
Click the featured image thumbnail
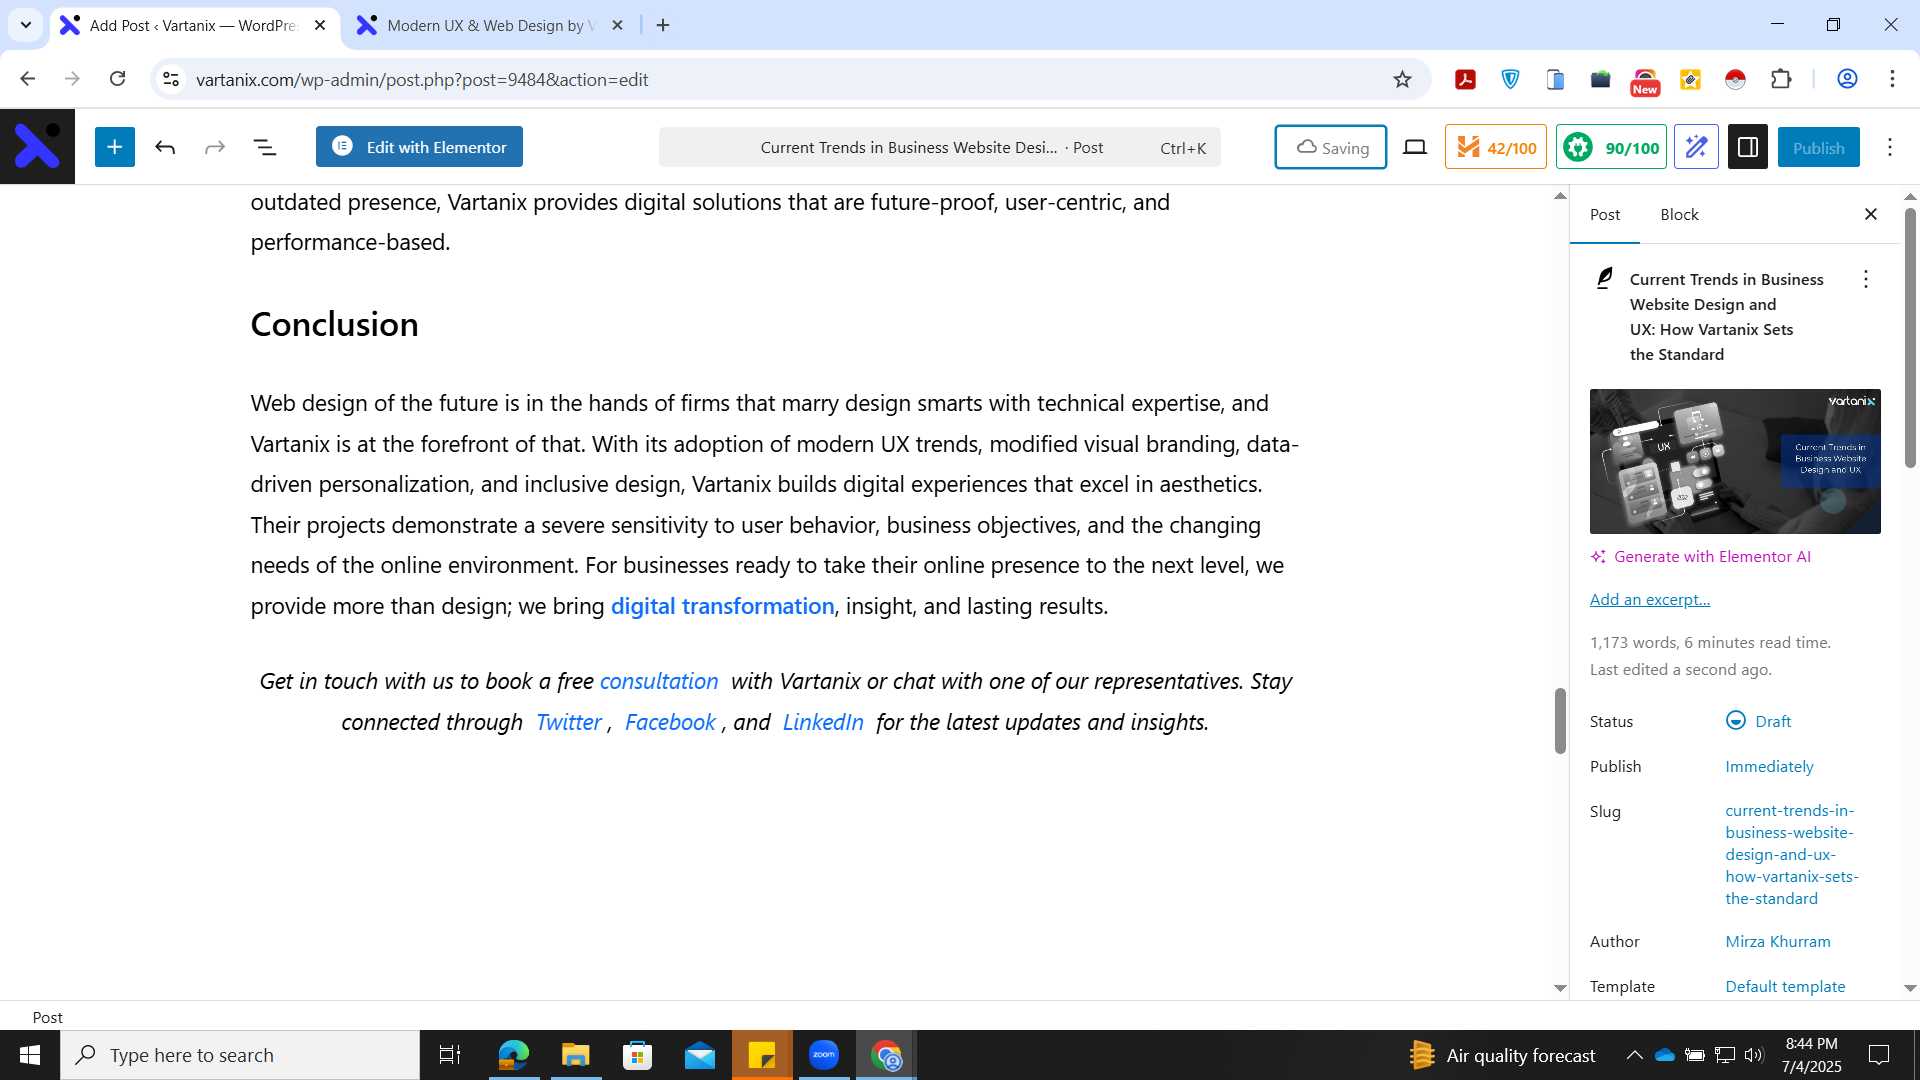1735,461
